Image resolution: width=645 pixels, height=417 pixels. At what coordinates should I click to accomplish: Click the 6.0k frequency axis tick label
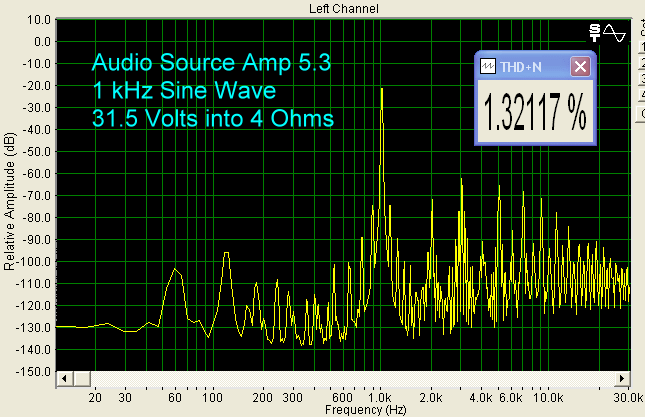[510, 398]
